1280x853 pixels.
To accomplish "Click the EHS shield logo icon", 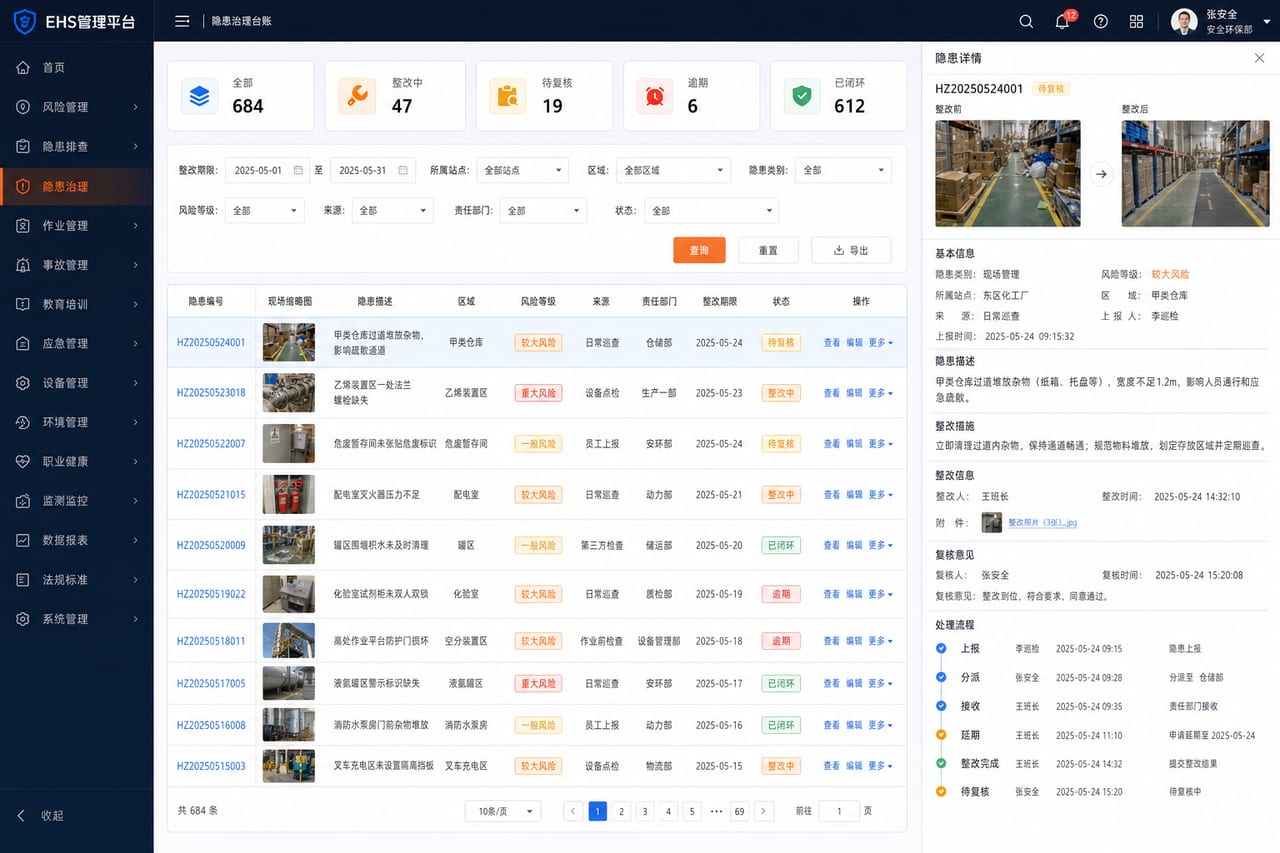I will click(24, 21).
